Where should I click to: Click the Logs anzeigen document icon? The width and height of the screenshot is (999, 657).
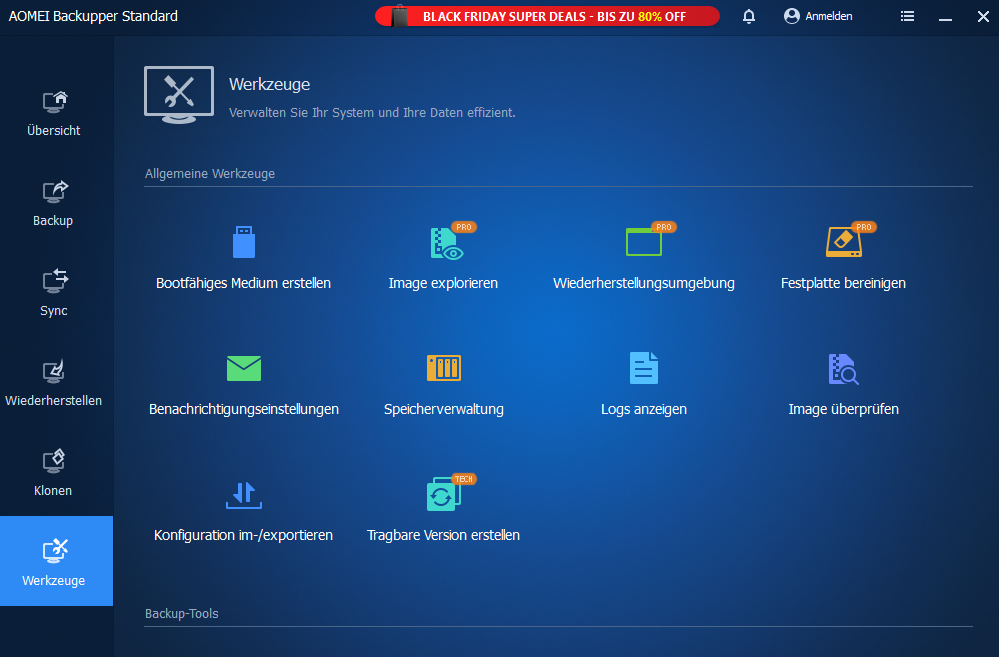[643, 368]
